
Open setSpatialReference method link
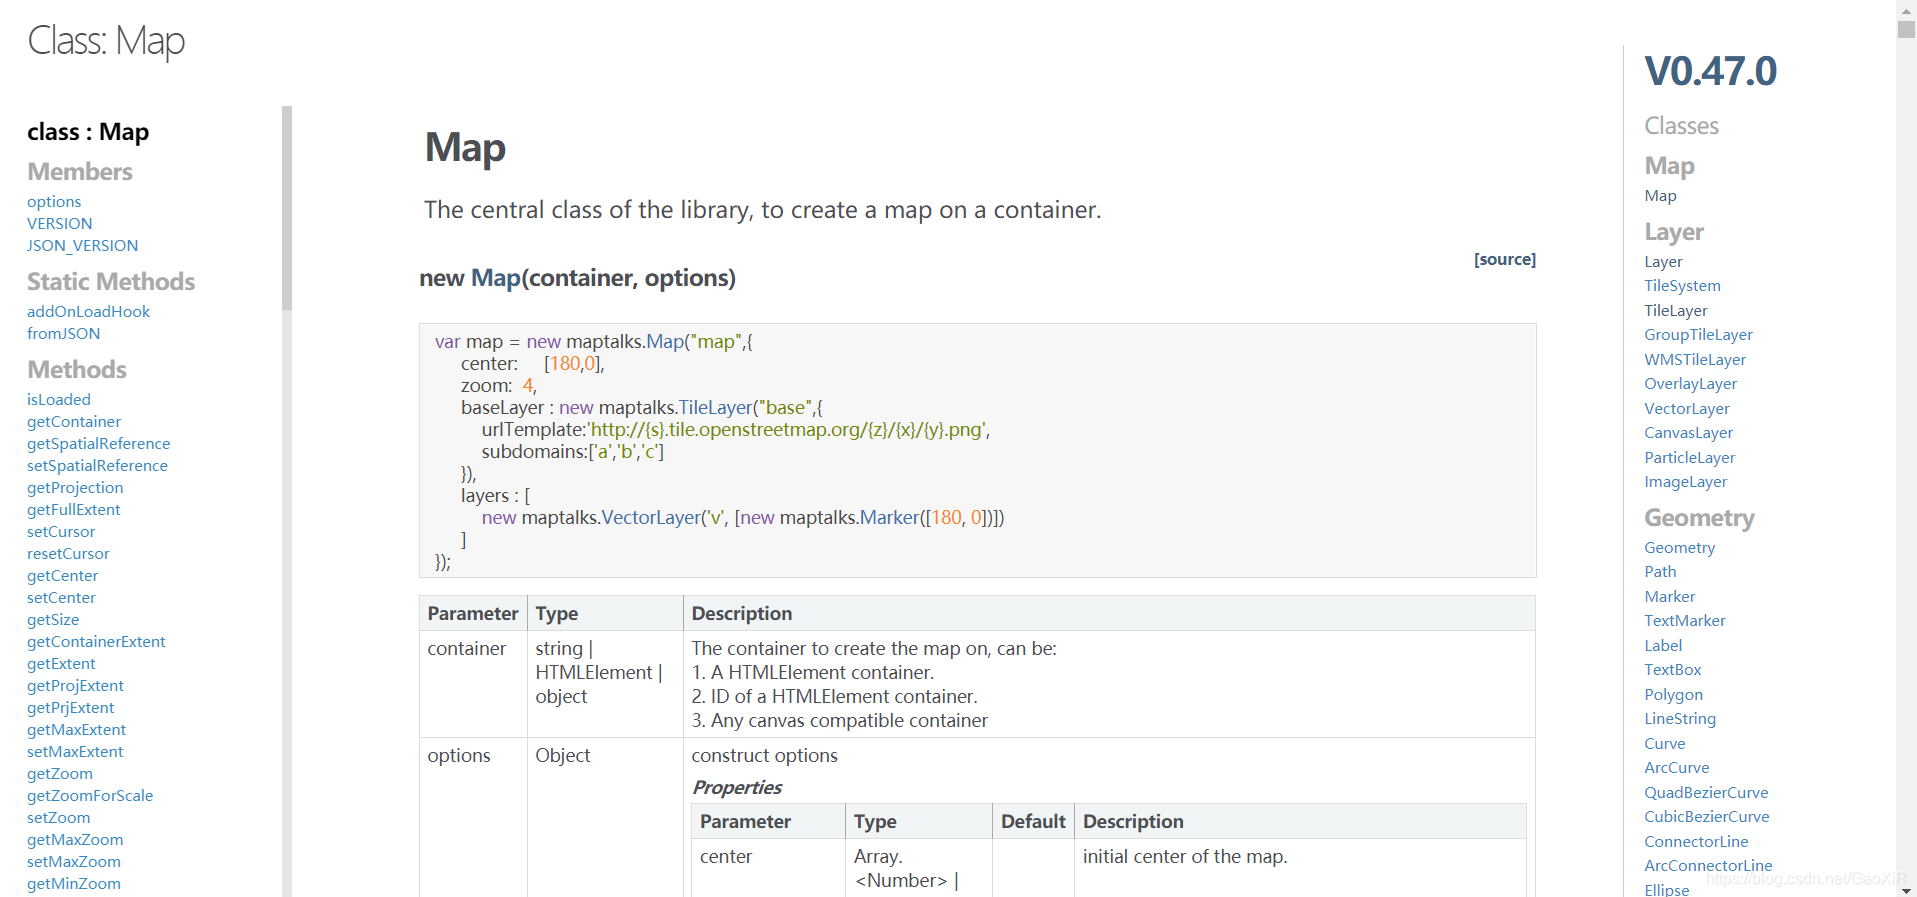97,466
